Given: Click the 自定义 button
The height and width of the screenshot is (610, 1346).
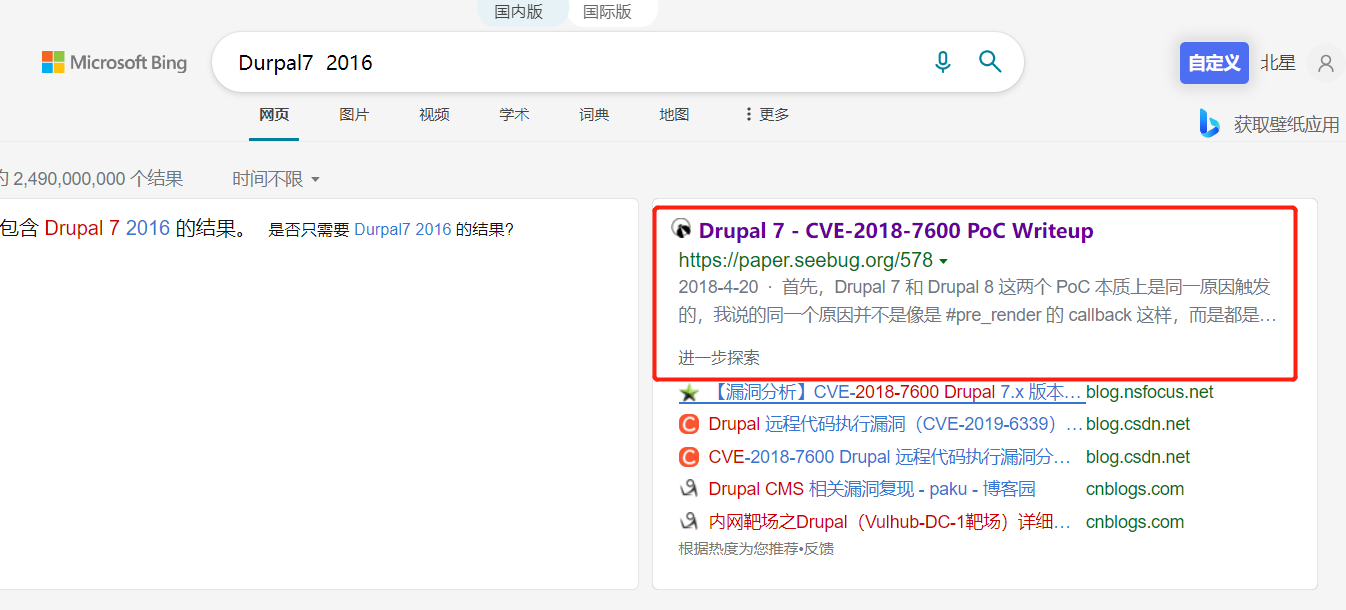Looking at the screenshot, I should [1214, 63].
